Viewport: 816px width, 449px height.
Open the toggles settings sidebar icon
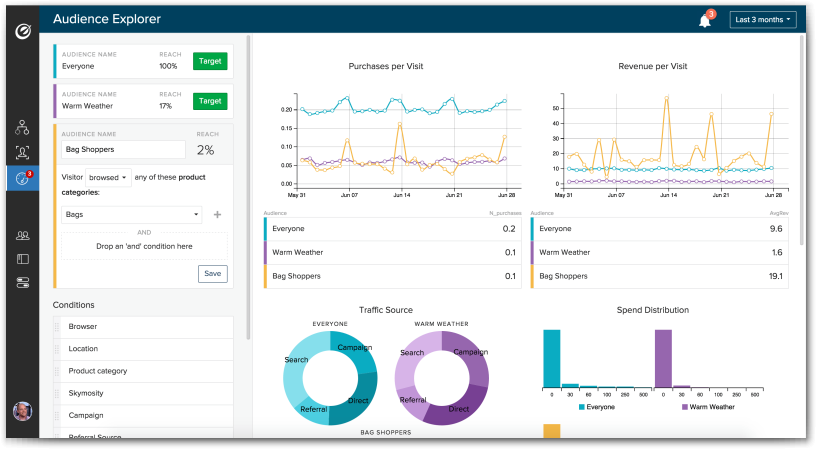[x=22, y=283]
